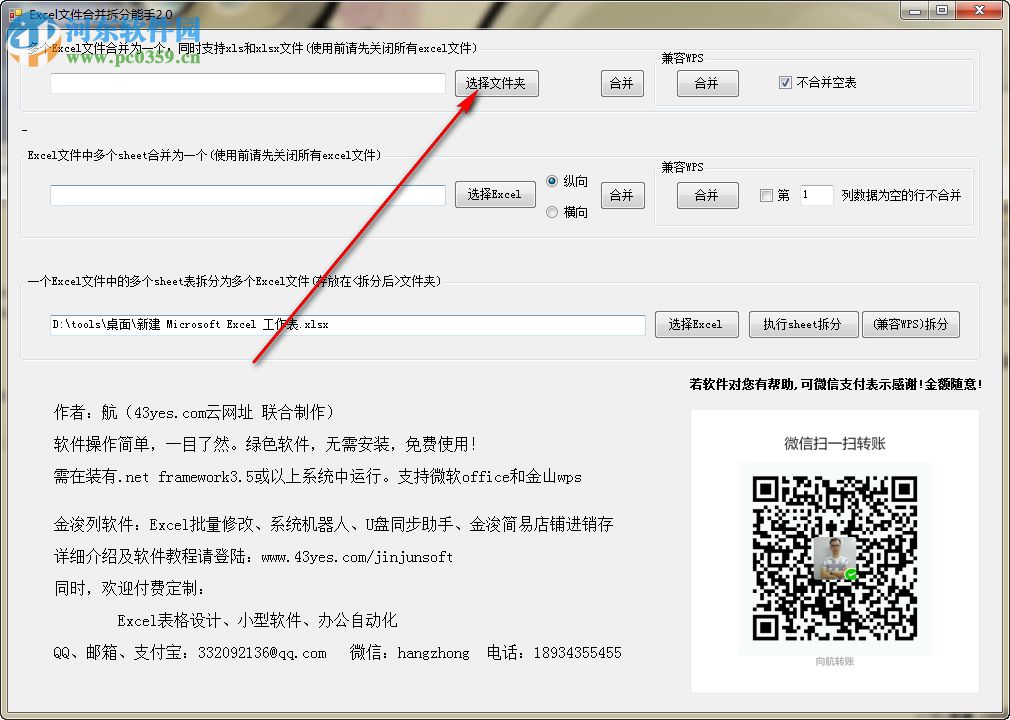This screenshot has height=720, width=1010.
Task: Click the top 兼容WPS 合并 button
Action: click(x=708, y=84)
